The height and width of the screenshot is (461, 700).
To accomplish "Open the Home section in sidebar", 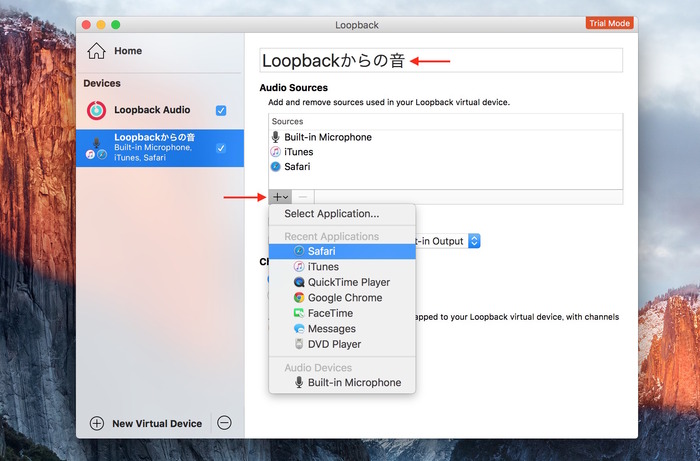I will 115,51.
